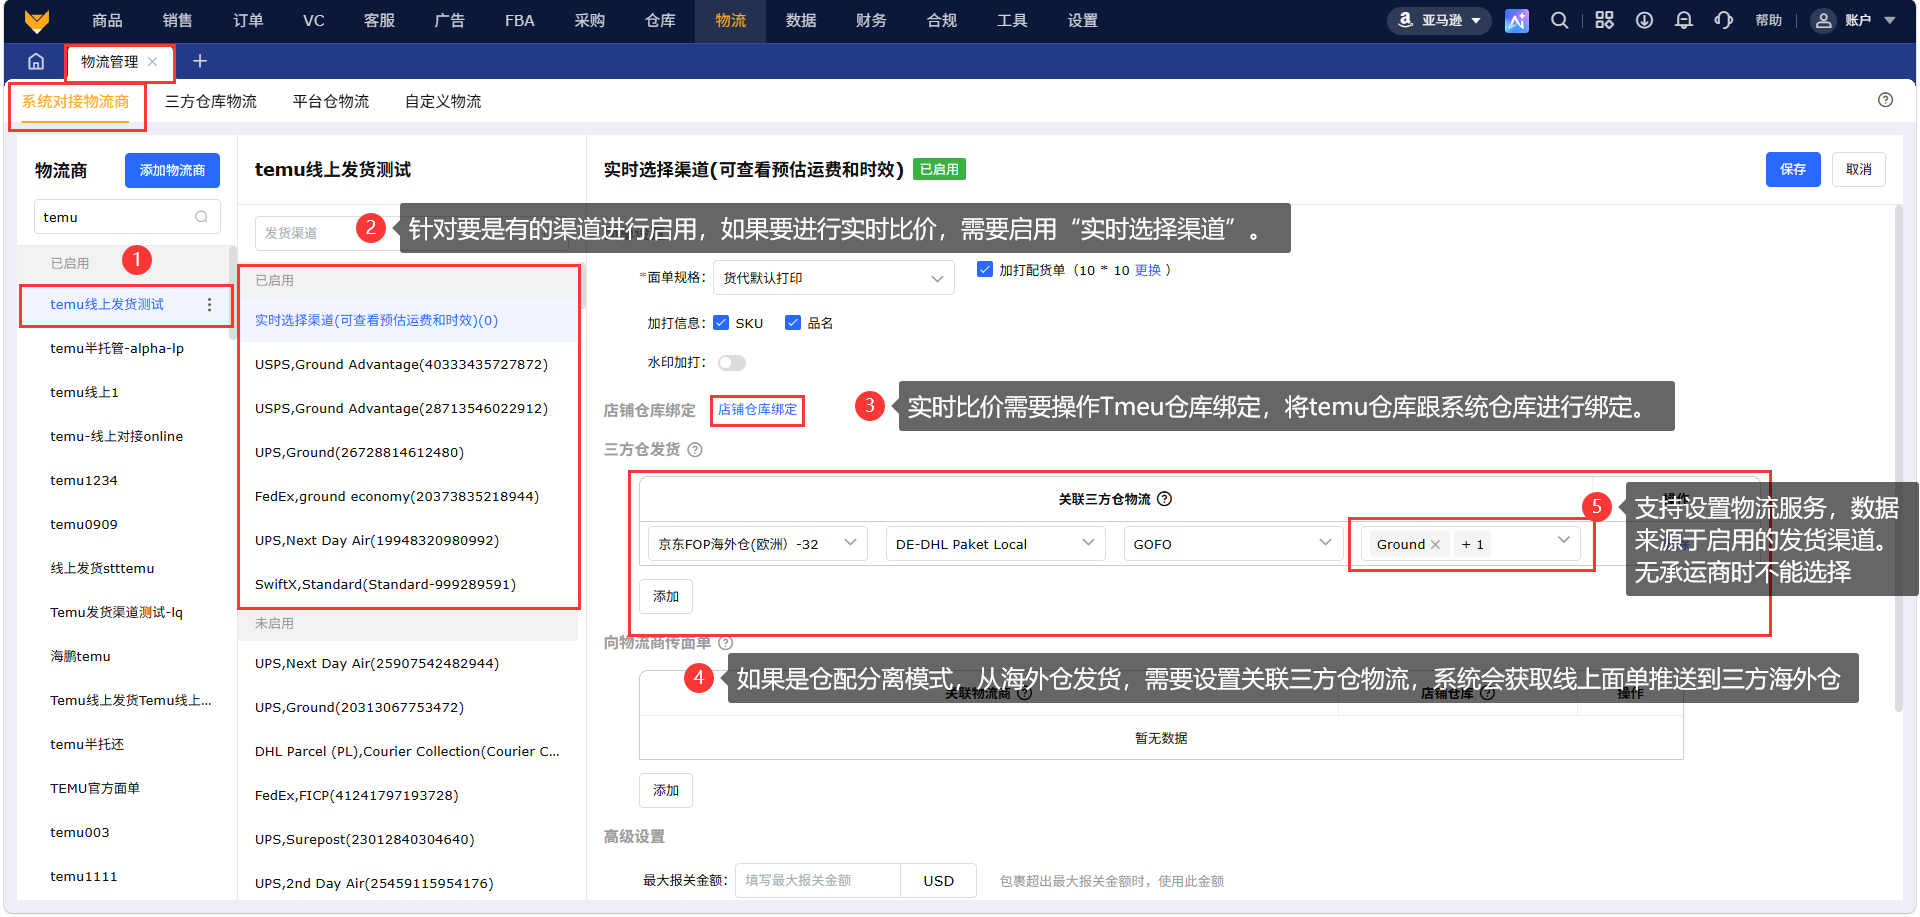Expand the 面单规格 dropdown
1920x917 pixels.
(834, 278)
